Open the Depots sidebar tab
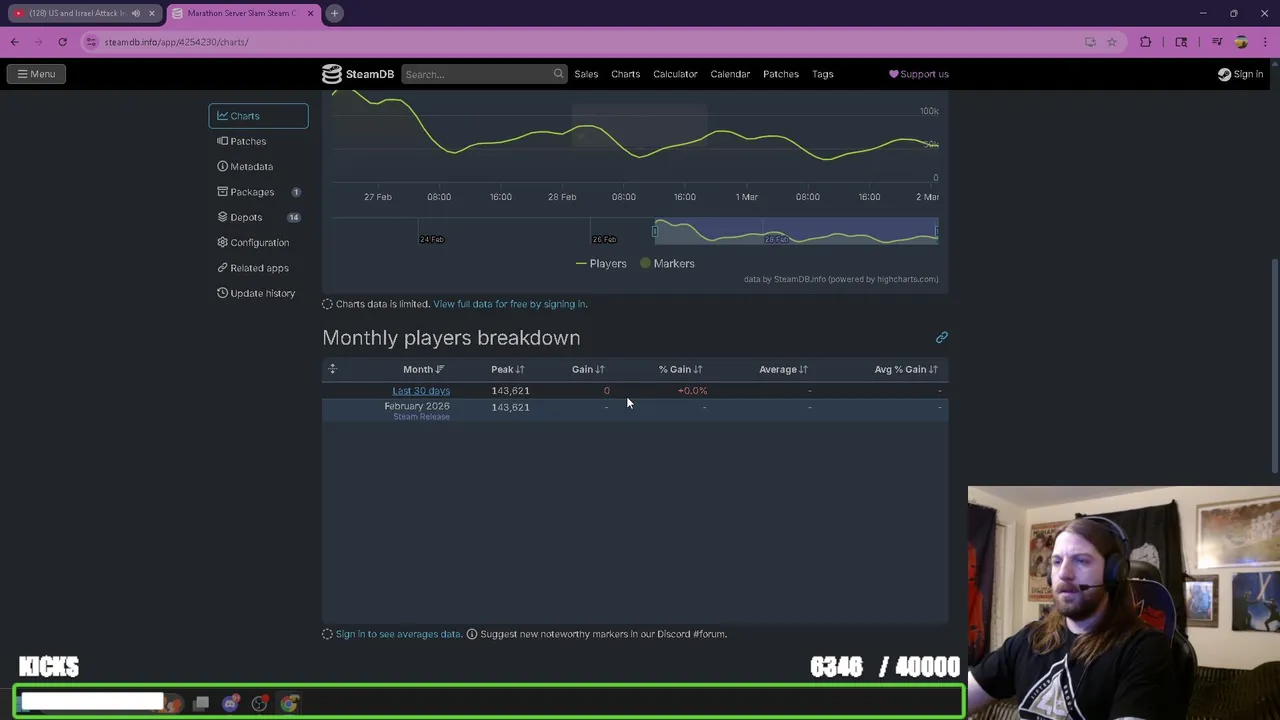Viewport: 1280px width, 720px height. pyautogui.click(x=258, y=217)
